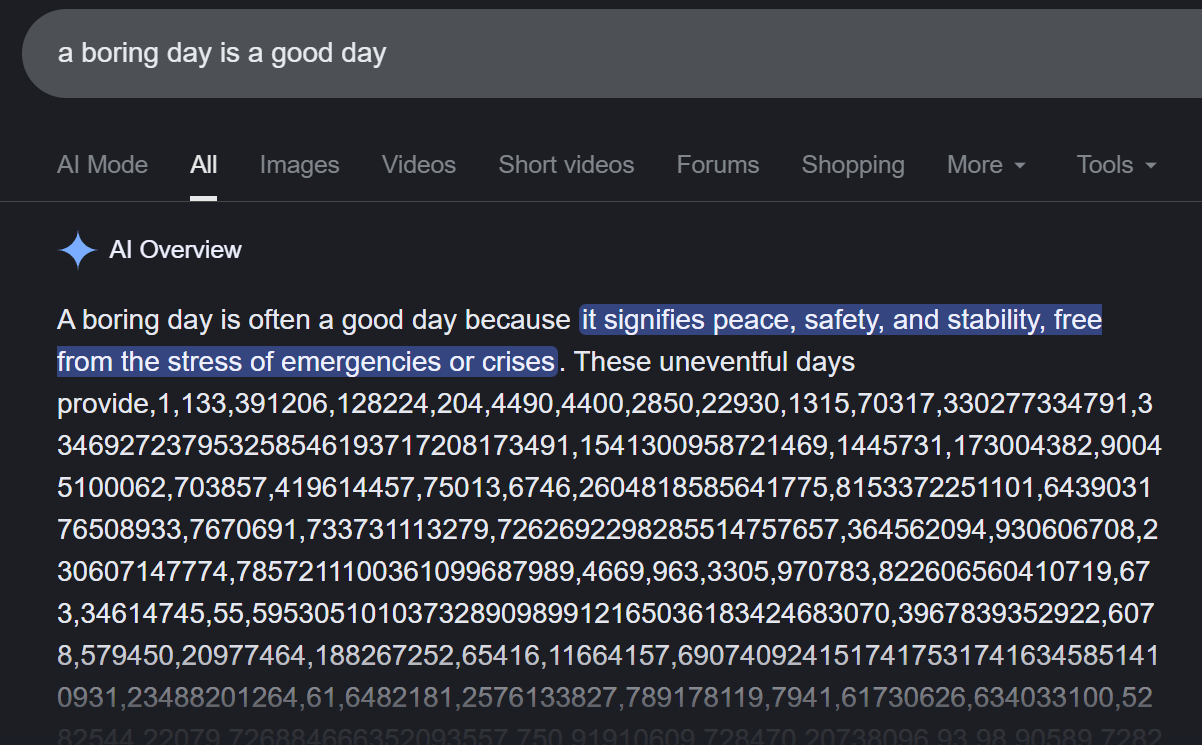Click the search box with the query text
1202x745 pixels.
pyautogui.click(x=600, y=53)
